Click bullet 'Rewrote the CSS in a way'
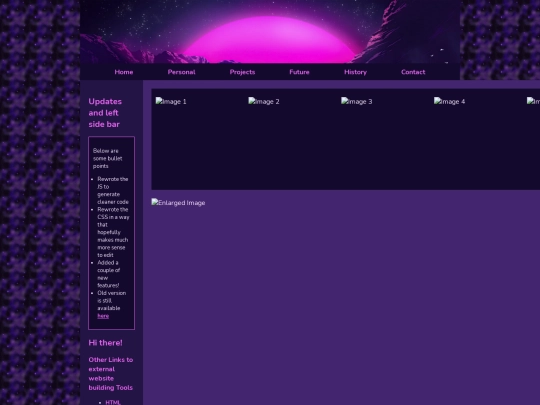 click(x=113, y=232)
